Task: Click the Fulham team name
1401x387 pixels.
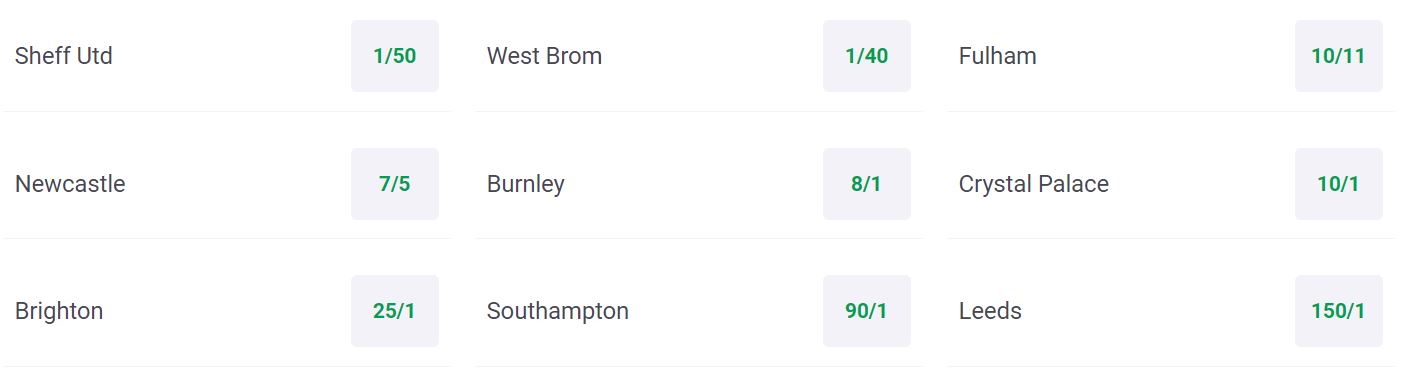Action: pyautogui.click(x=998, y=56)
